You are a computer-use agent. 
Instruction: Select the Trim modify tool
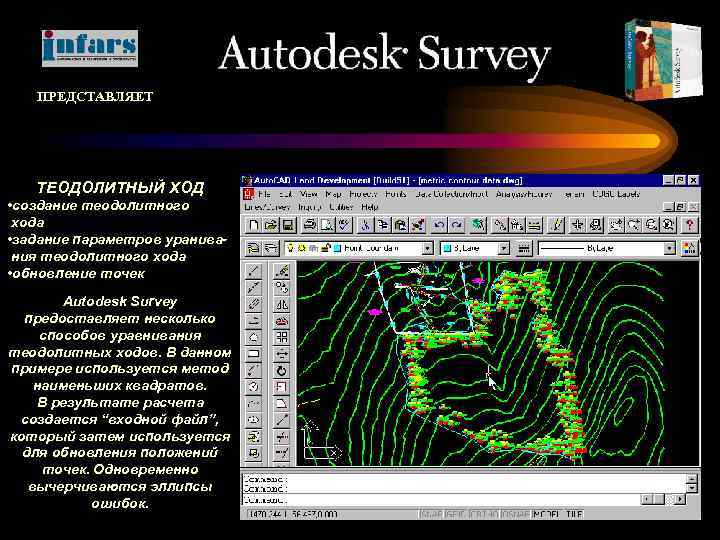coord(281,436)
